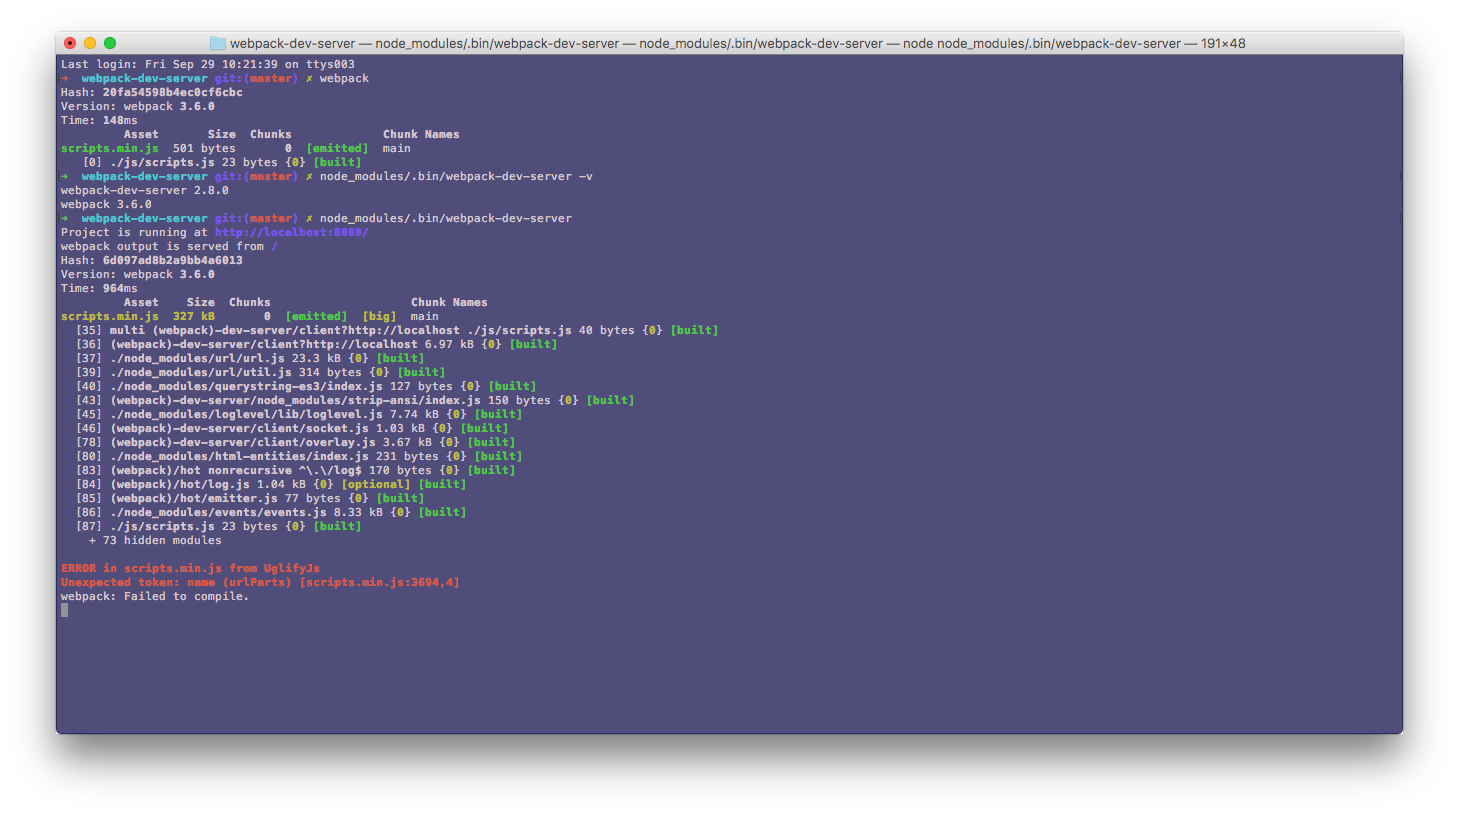Image resolution: width=1459 pixels, height=814 pixels.
Task: Click the '(webpack)/hot nonrecursive' module line
Action: coord(295,470)
